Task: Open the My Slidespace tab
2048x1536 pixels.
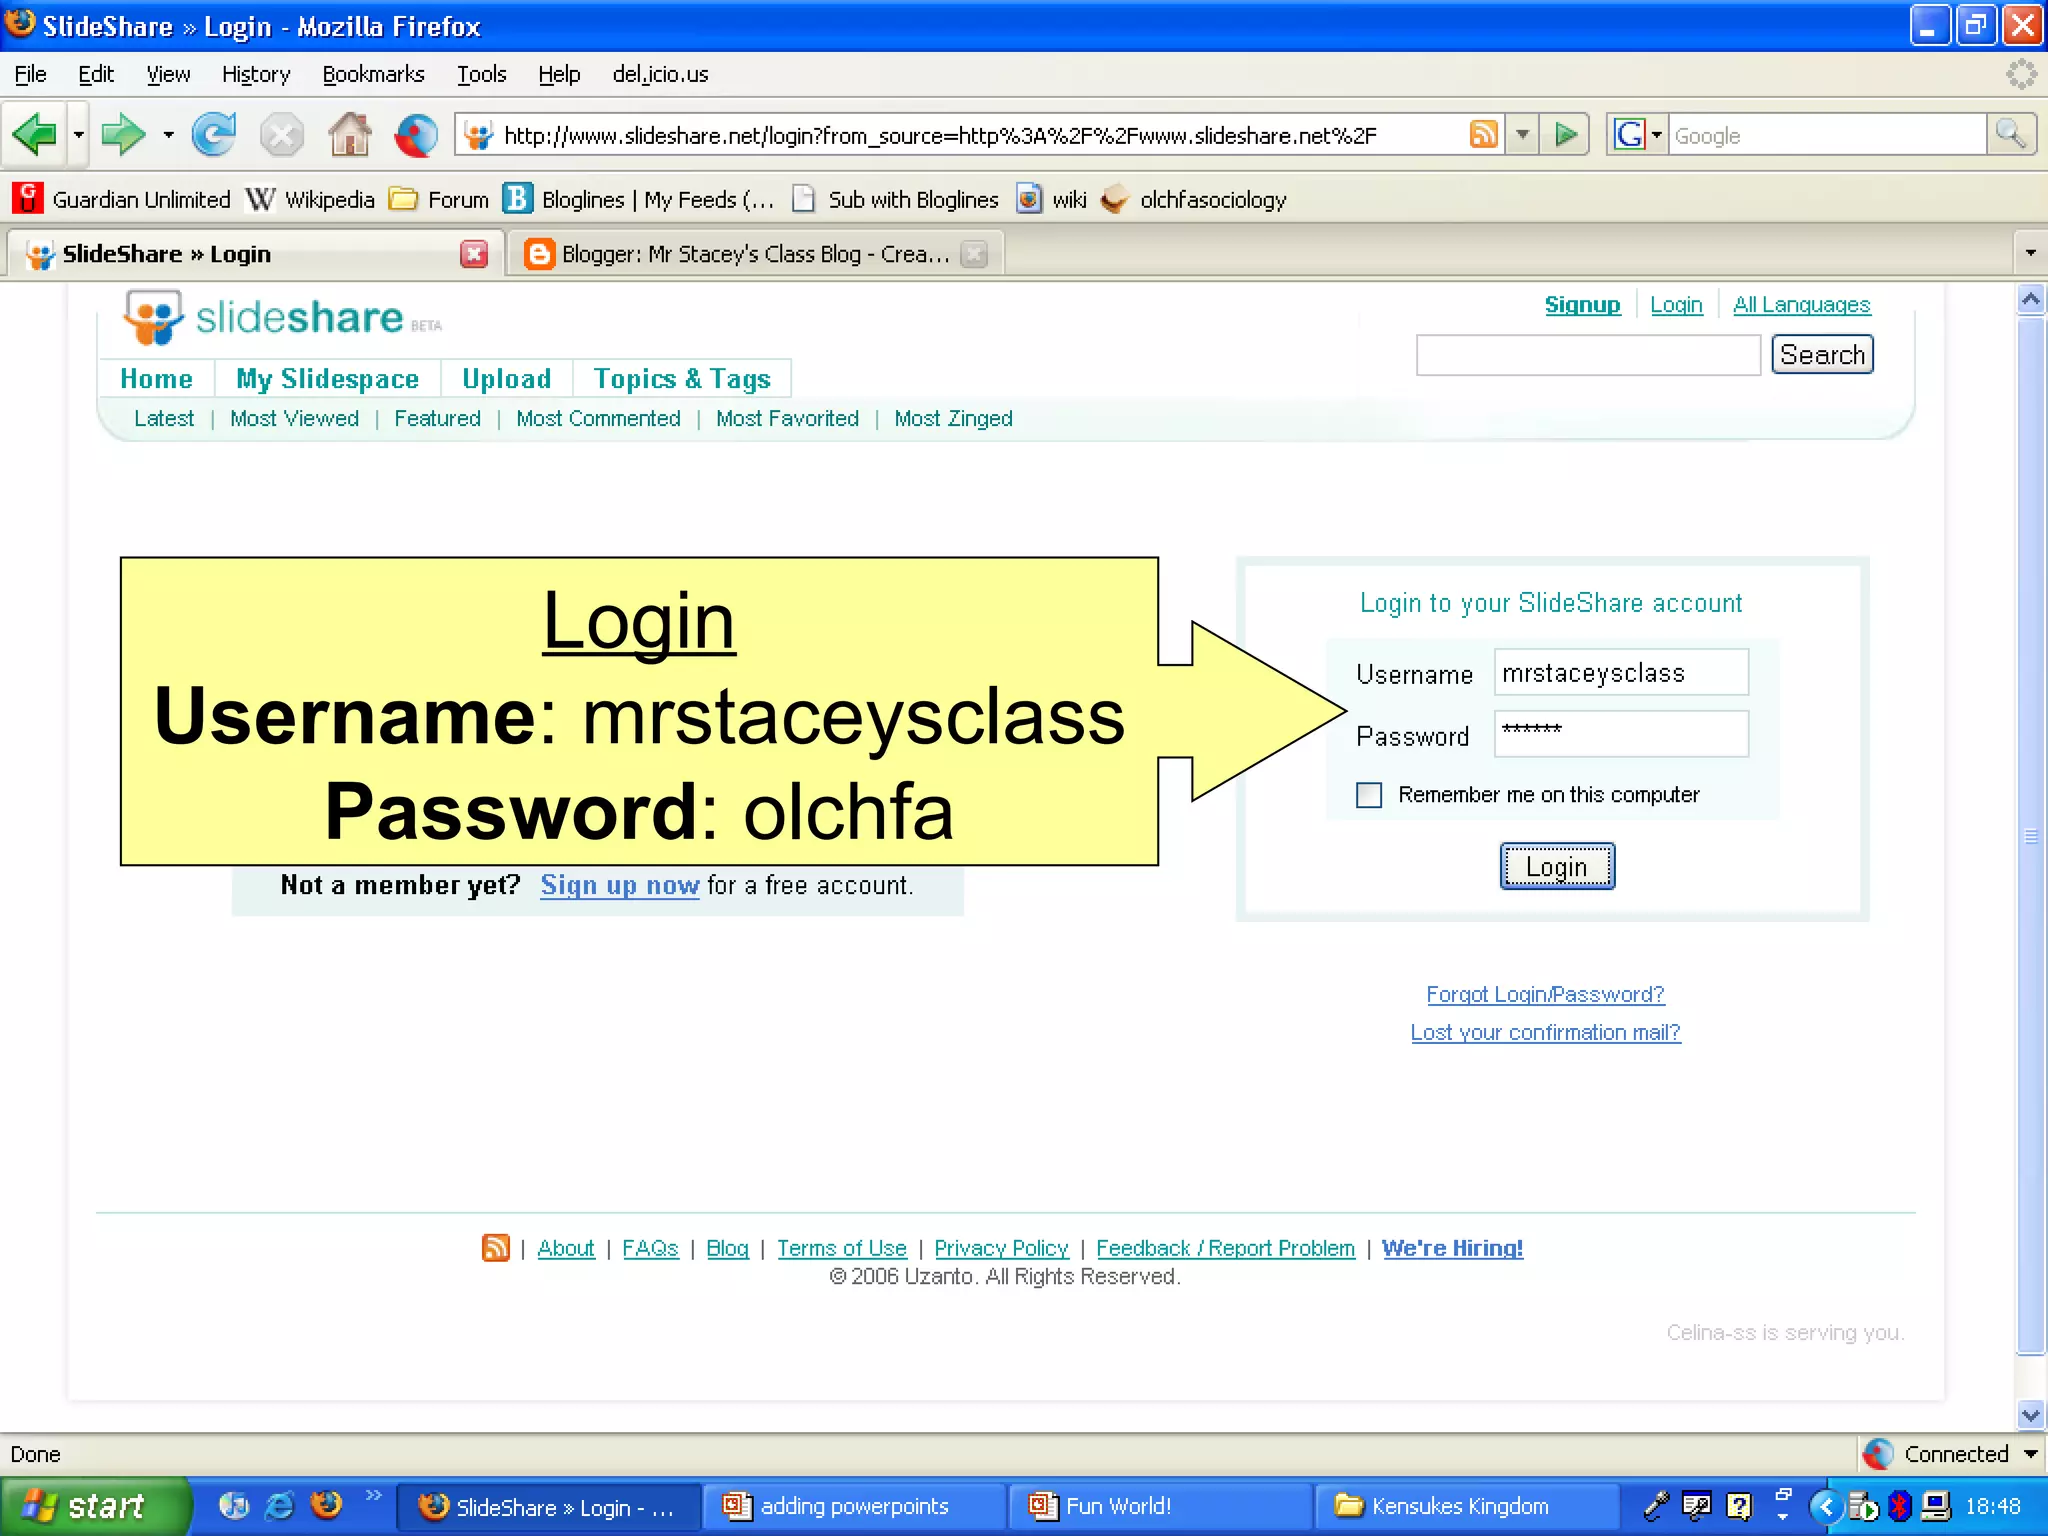Action: click(327, 379)
